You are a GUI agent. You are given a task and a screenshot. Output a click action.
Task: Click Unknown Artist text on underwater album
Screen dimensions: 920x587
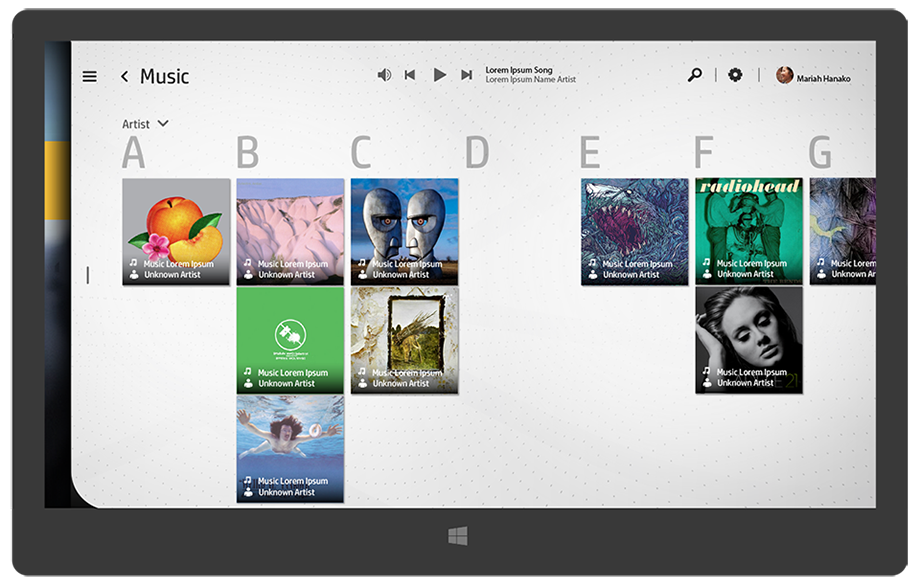(x=287, y=492)
